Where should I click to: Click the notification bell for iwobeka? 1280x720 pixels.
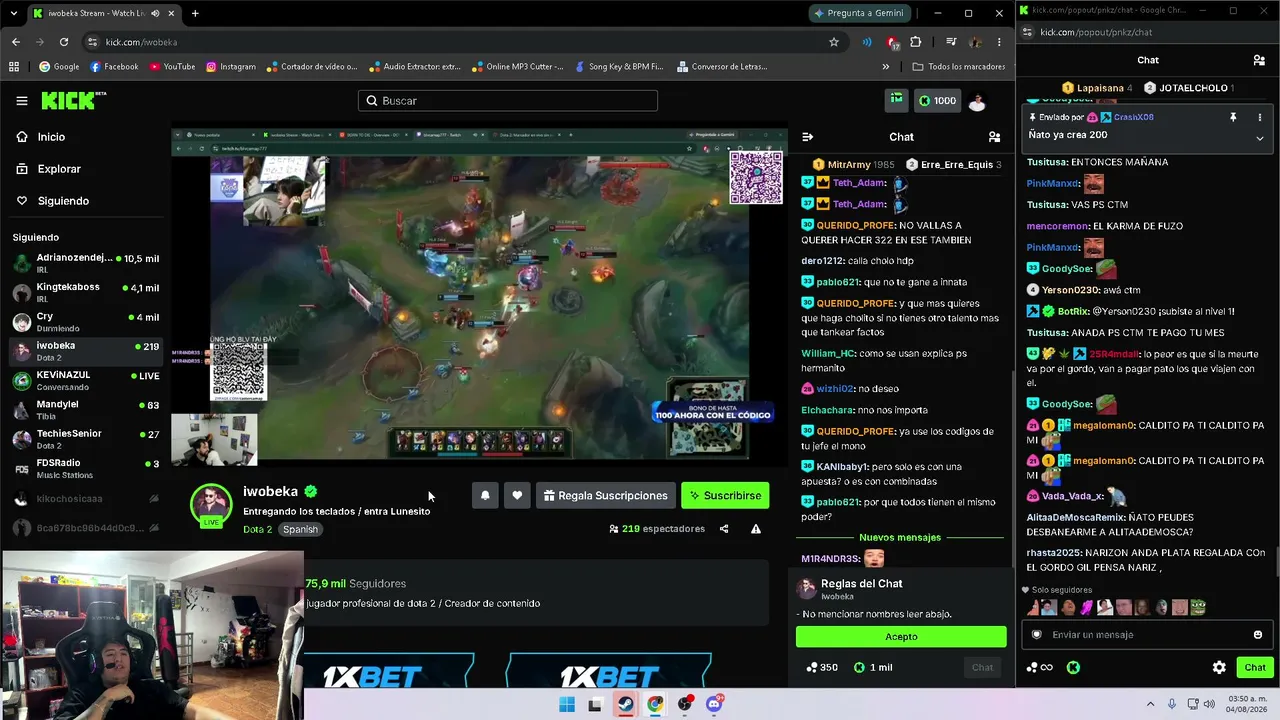485,495
